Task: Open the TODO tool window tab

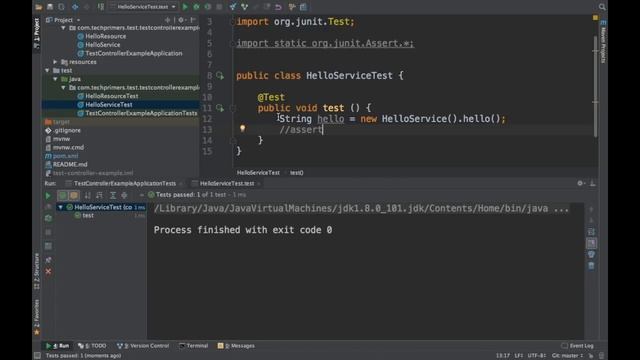Action: click(92, 346)
